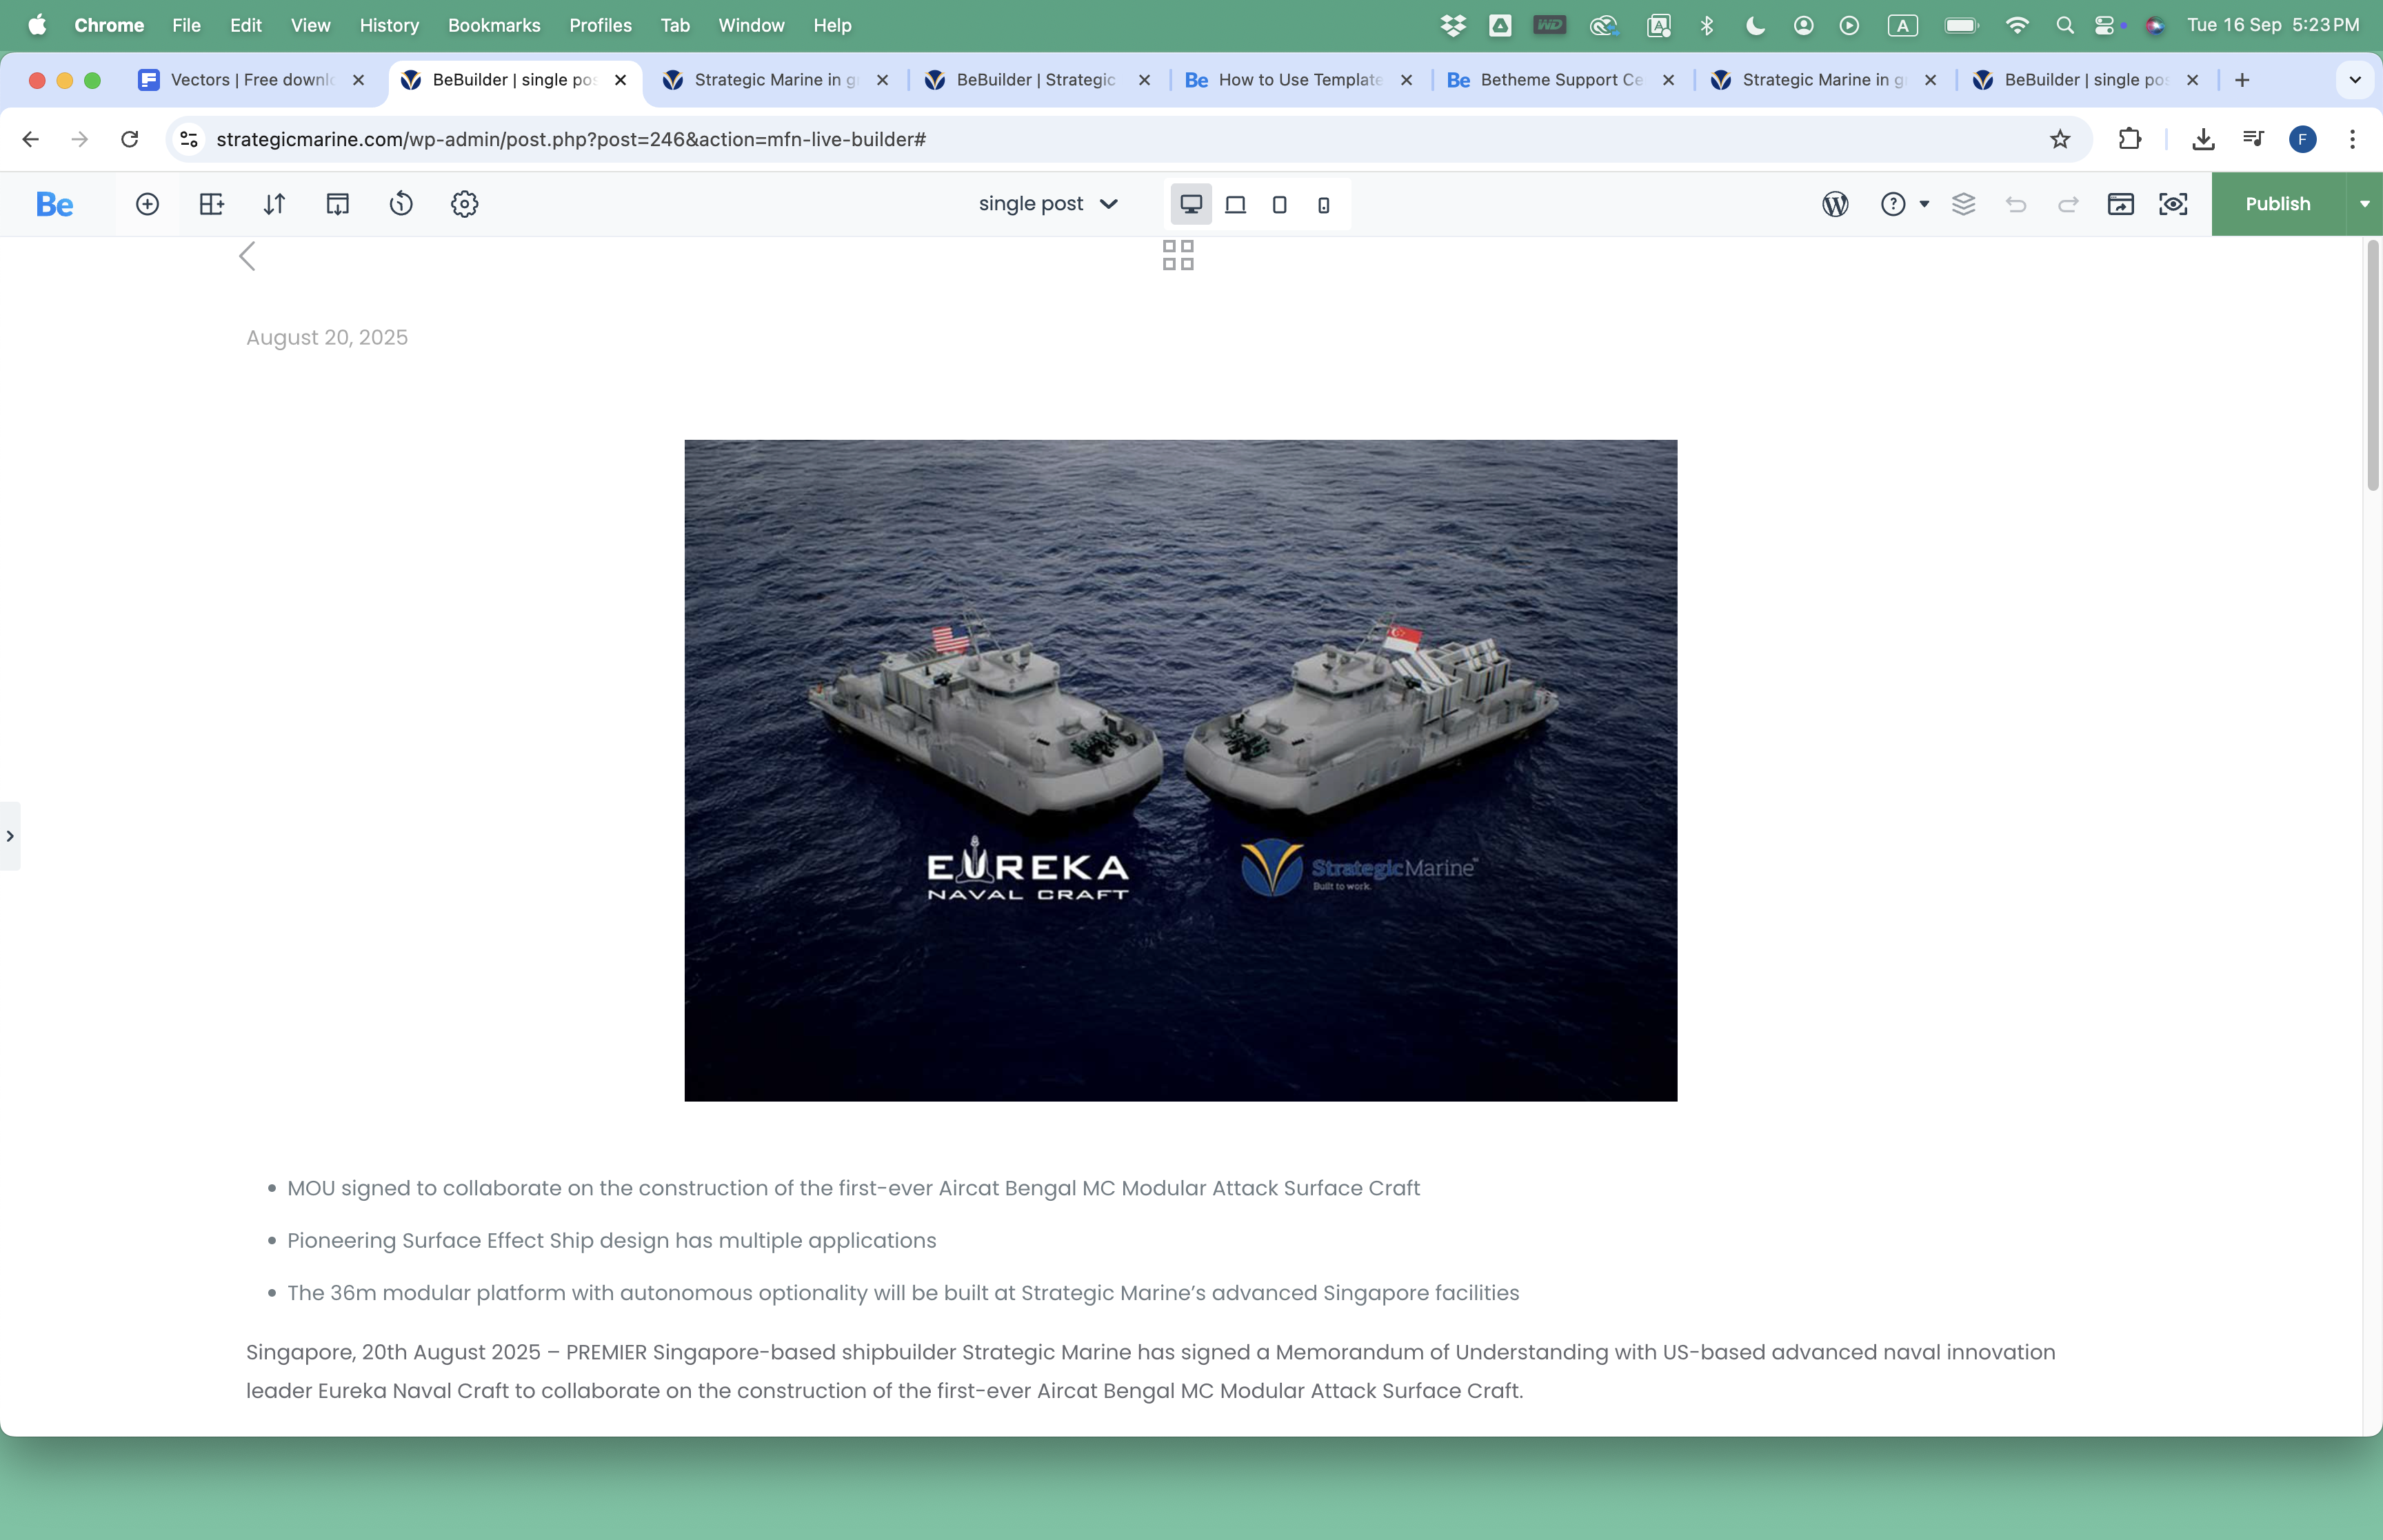Redo the last builder change

(x=2068, y=204)
